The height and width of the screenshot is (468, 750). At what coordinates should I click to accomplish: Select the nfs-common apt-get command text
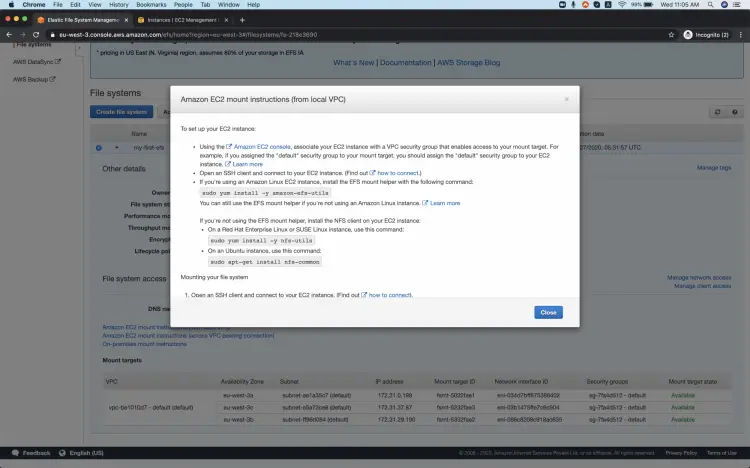click(x=265, y=262)
